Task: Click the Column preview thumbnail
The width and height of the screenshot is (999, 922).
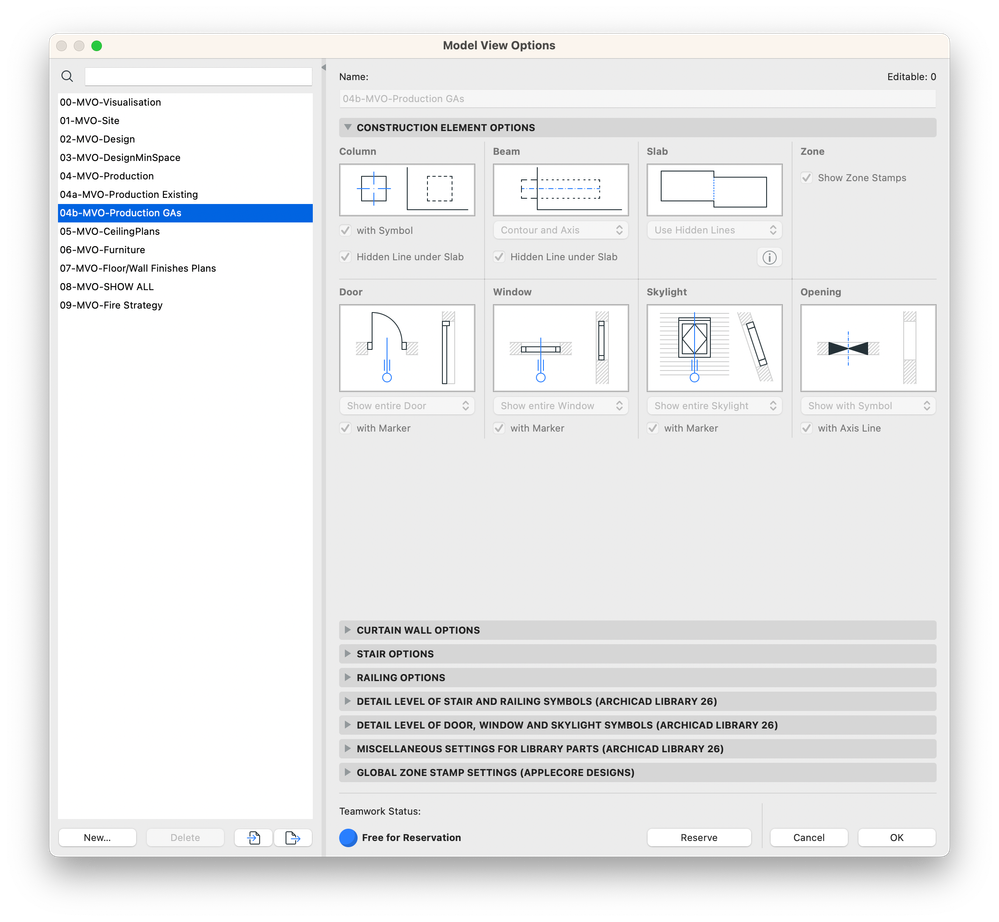Action: click(407, 190)
